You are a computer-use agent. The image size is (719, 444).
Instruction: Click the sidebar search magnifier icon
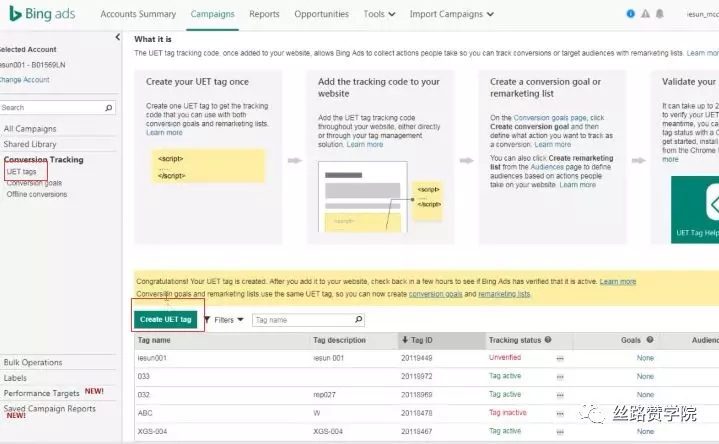(109, 107)
